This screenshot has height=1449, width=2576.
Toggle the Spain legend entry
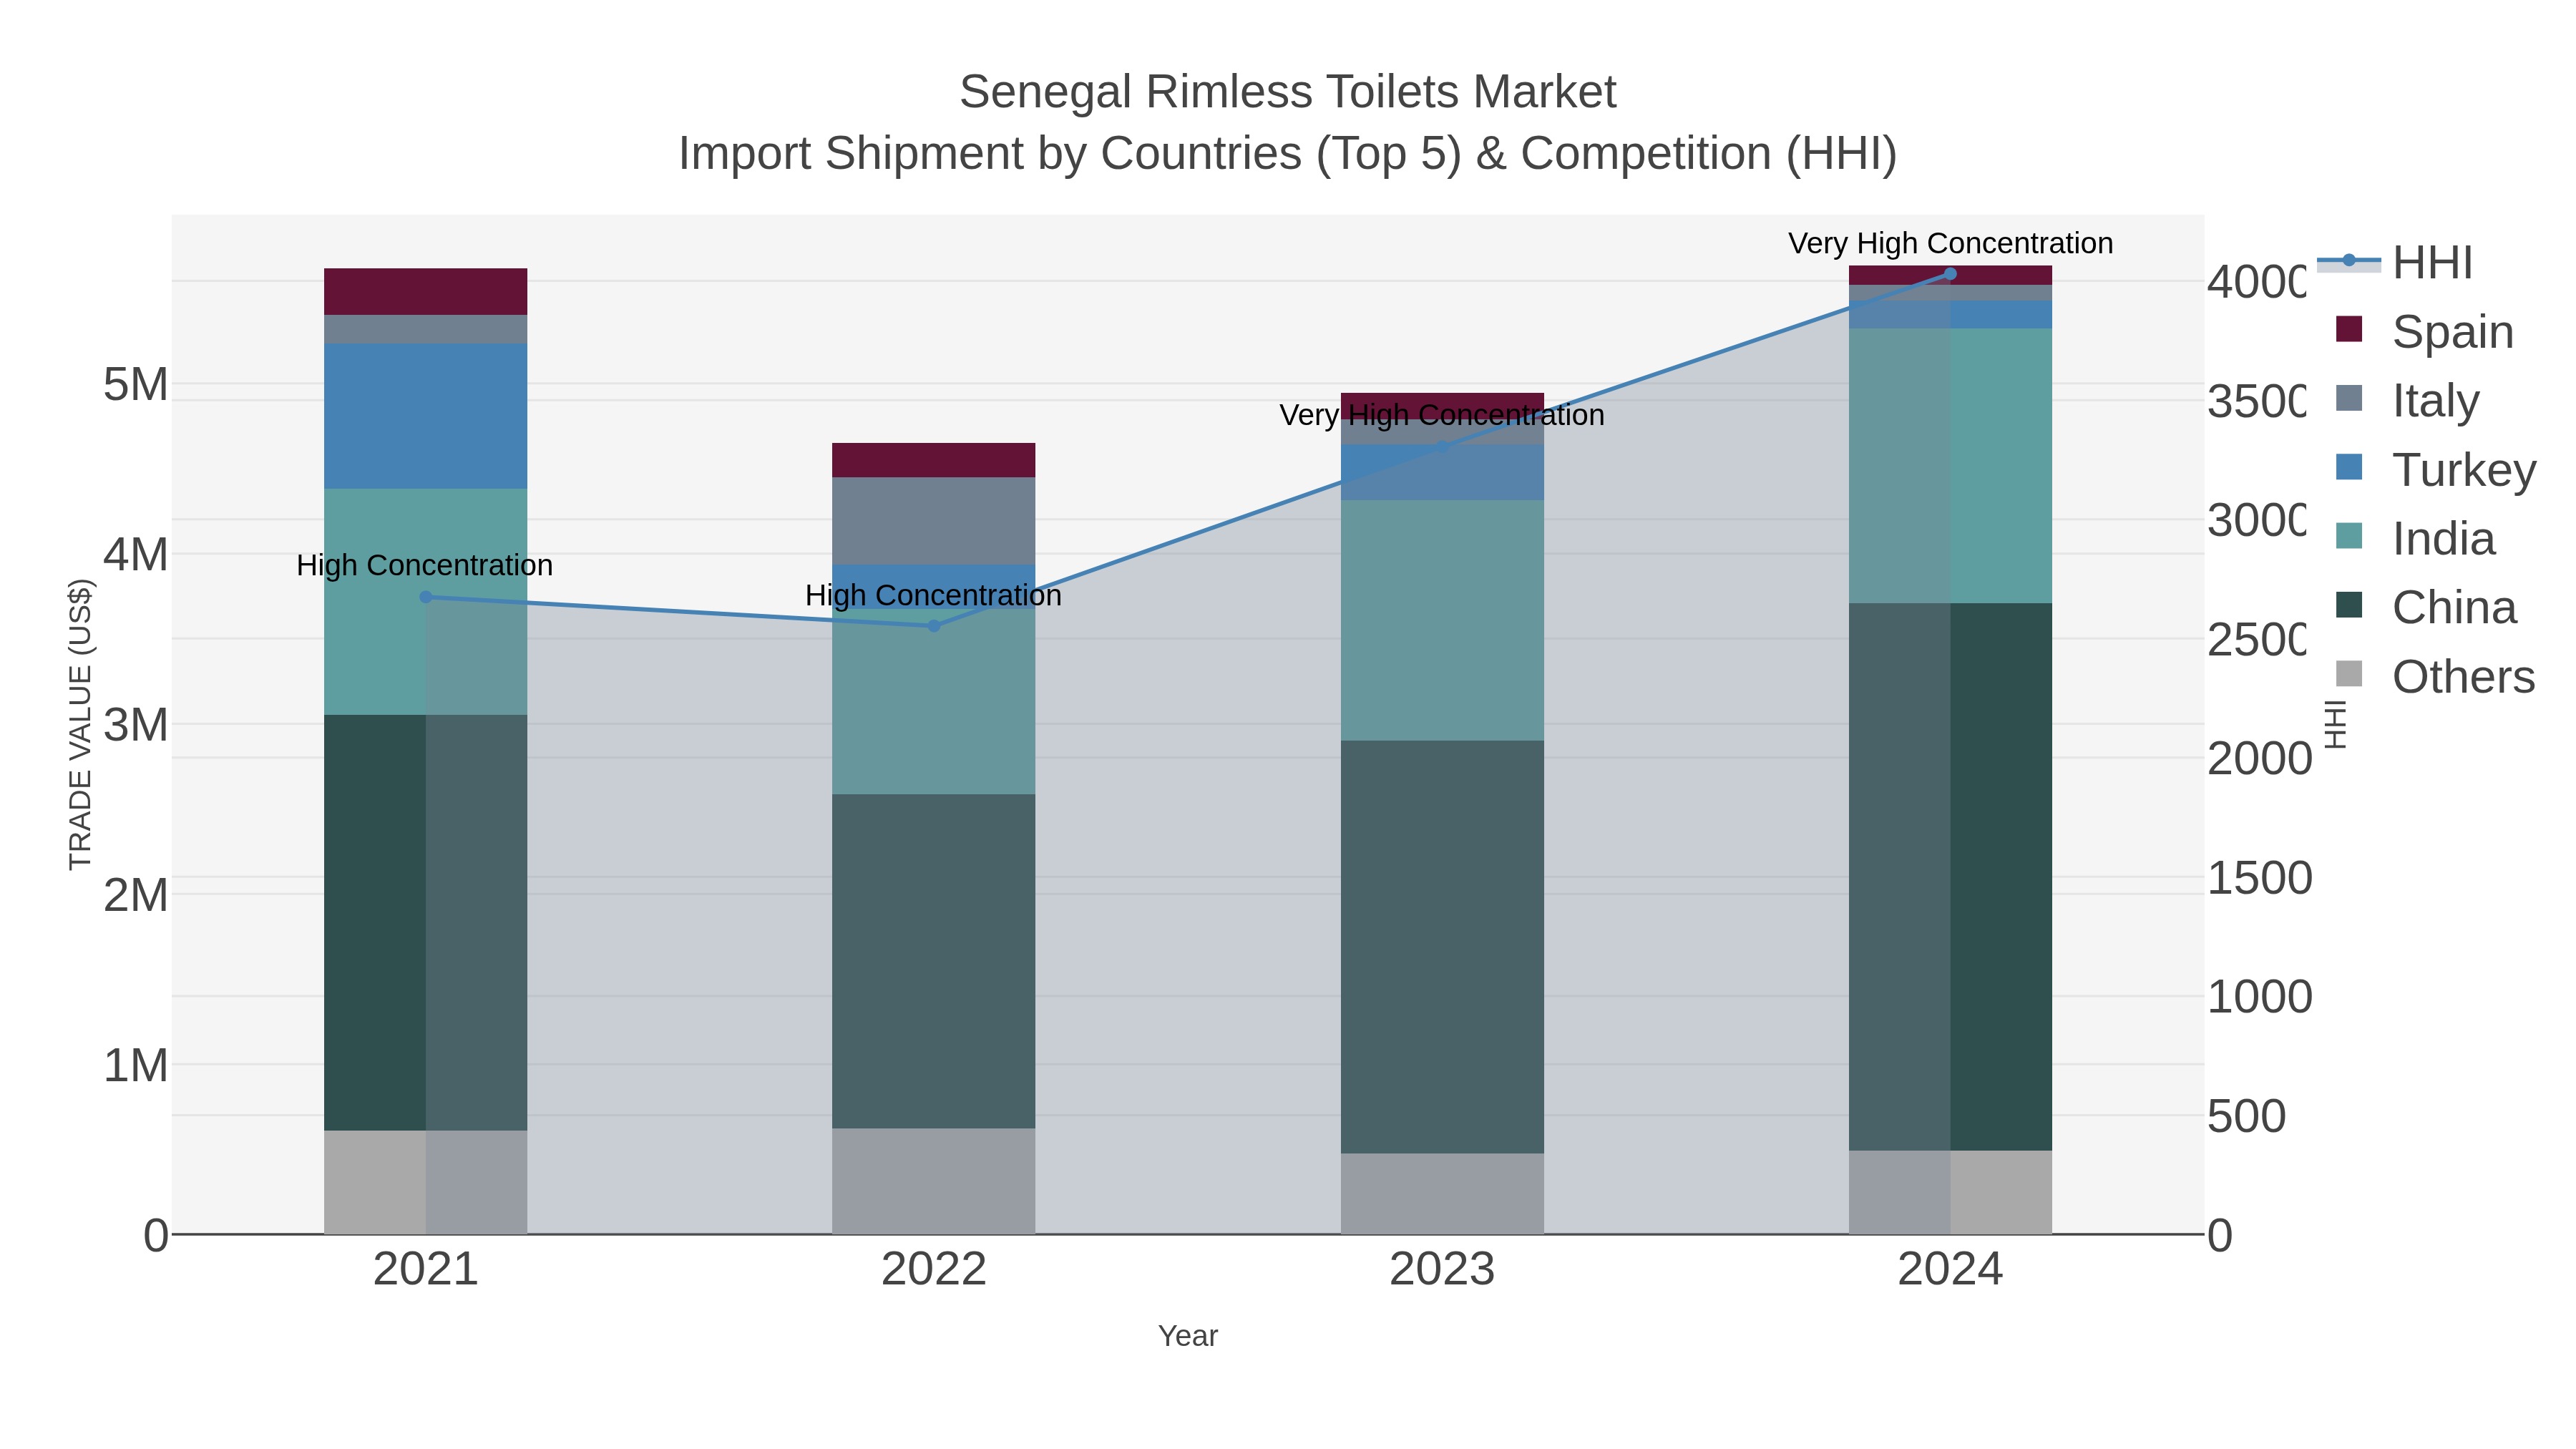[2424, 331]
